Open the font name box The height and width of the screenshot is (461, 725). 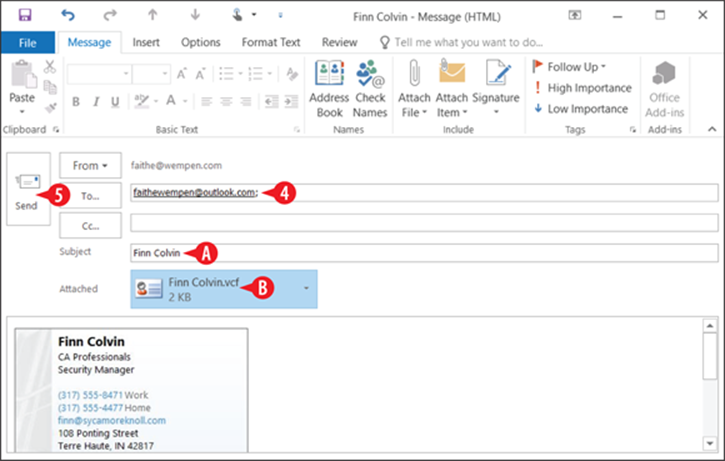click(98, 74)
